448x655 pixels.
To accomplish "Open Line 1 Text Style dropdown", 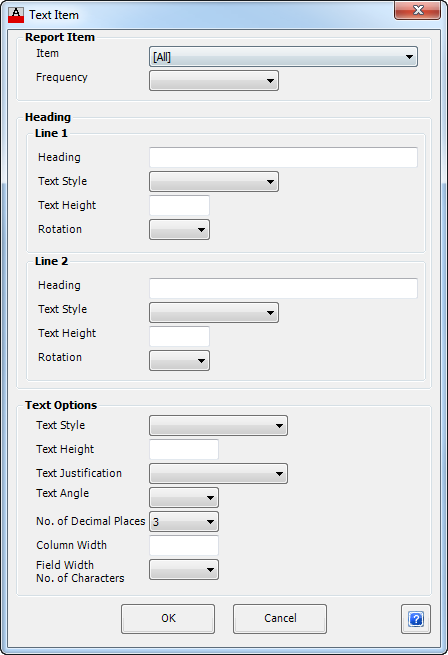I will coord(214,182).
